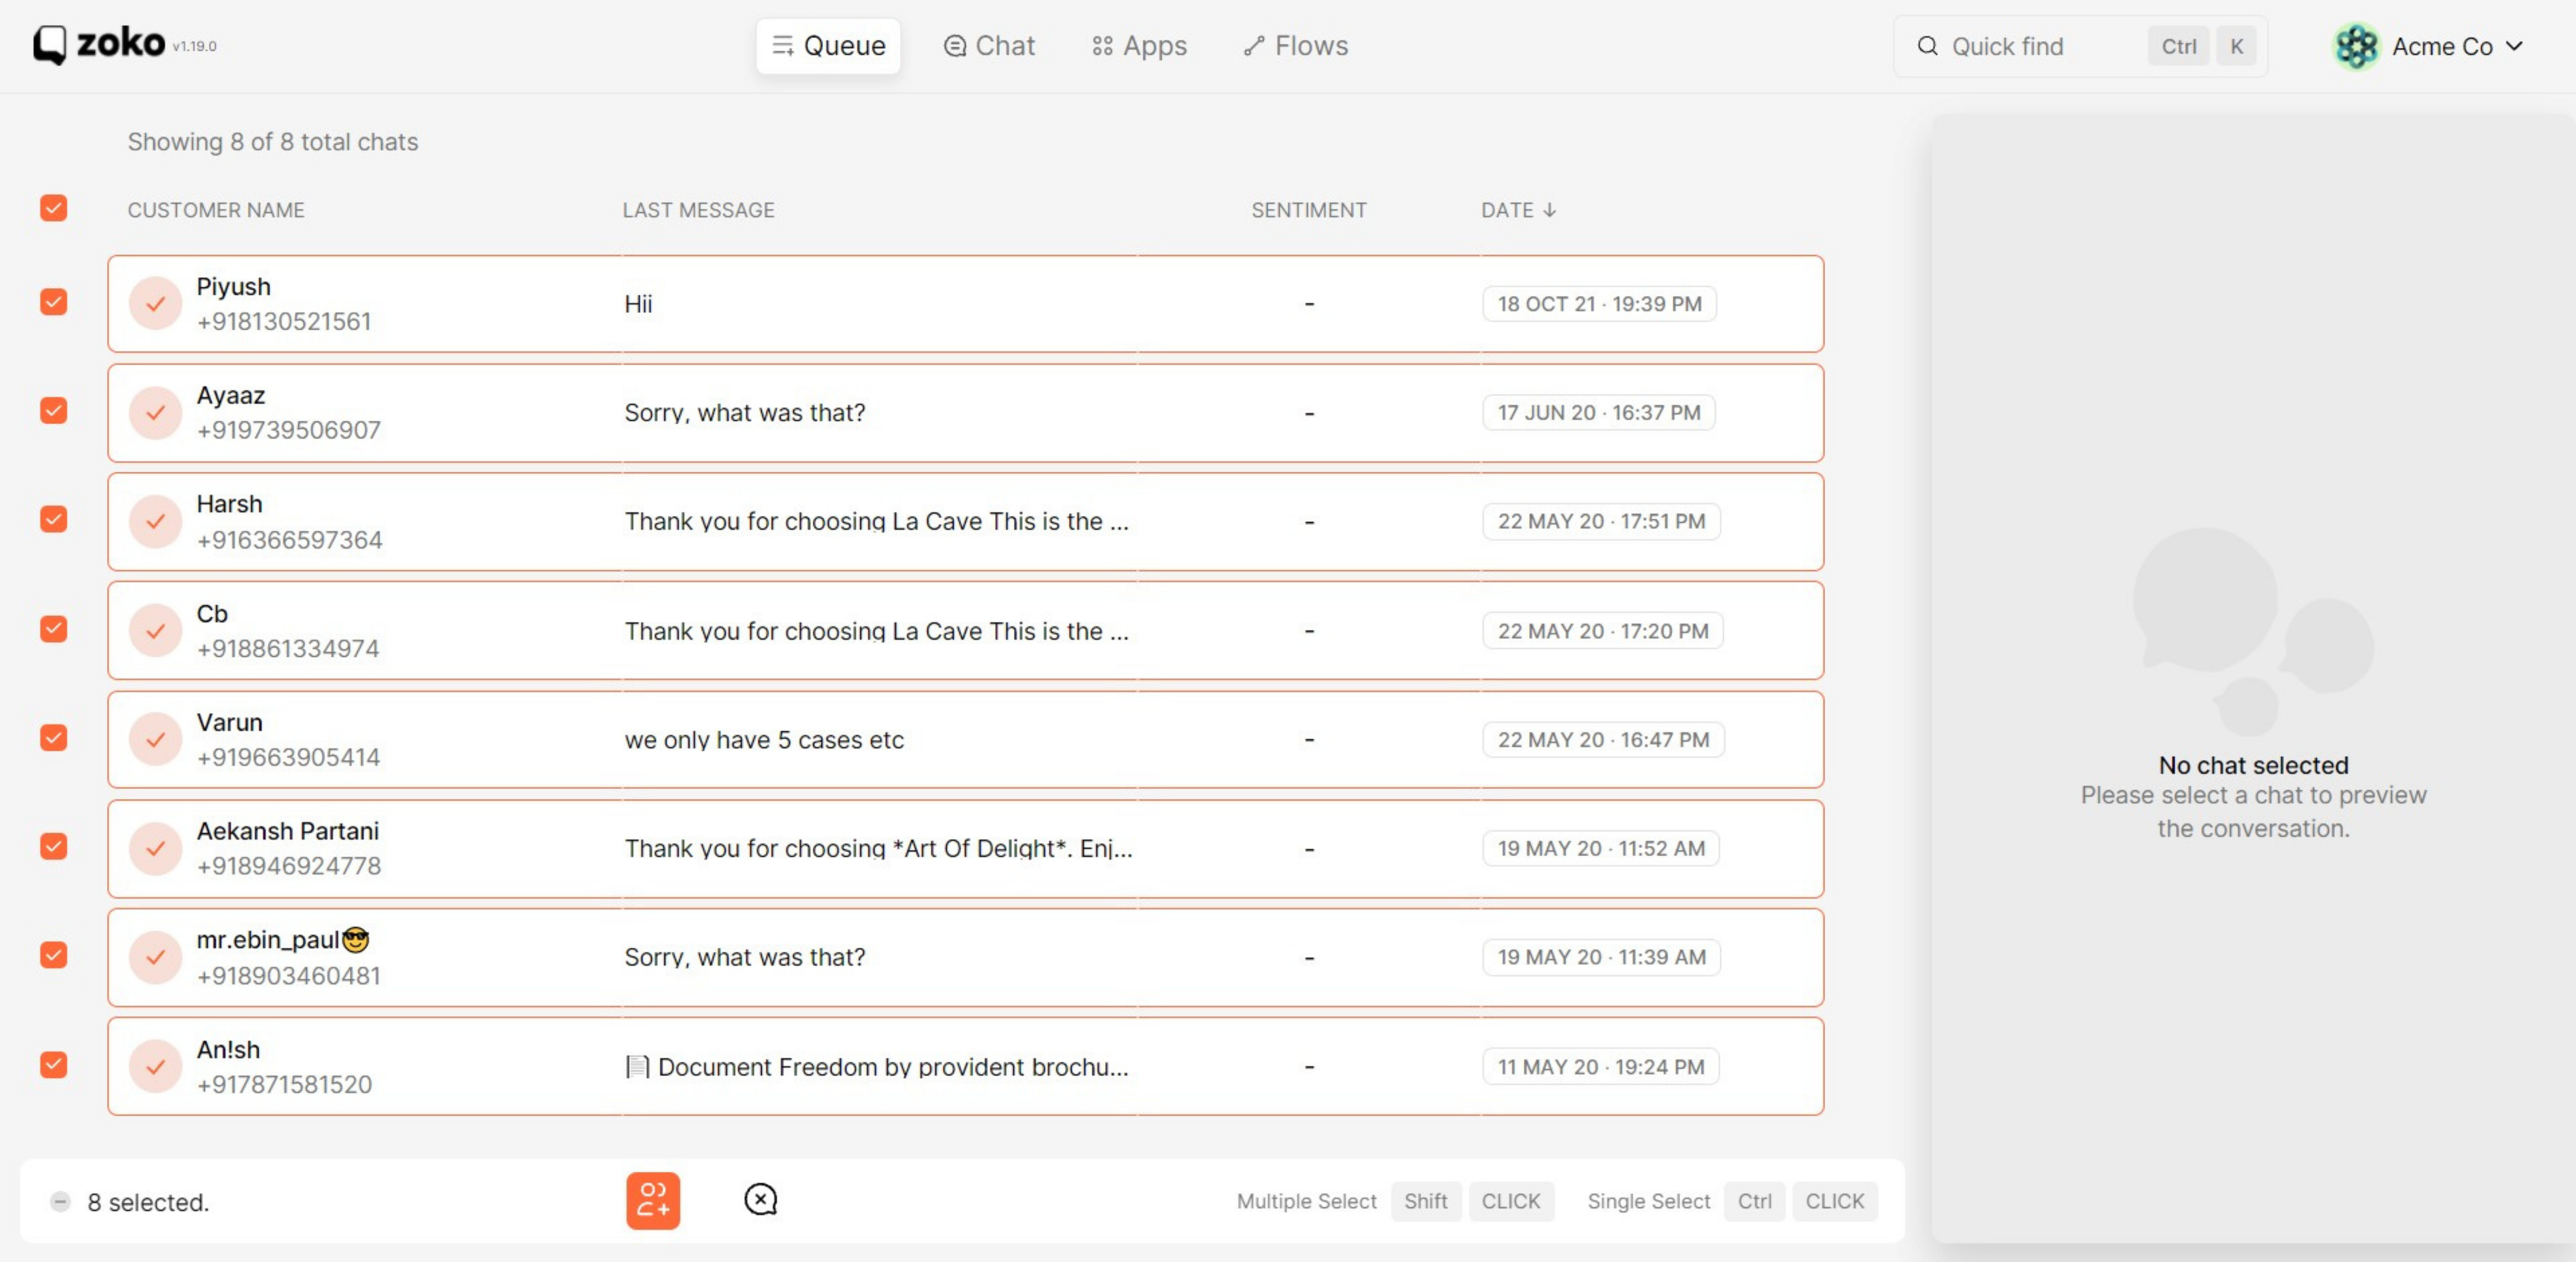
Task: Click the version label v1.19.0
Action: pyautogui.click(x=194, y=46)
